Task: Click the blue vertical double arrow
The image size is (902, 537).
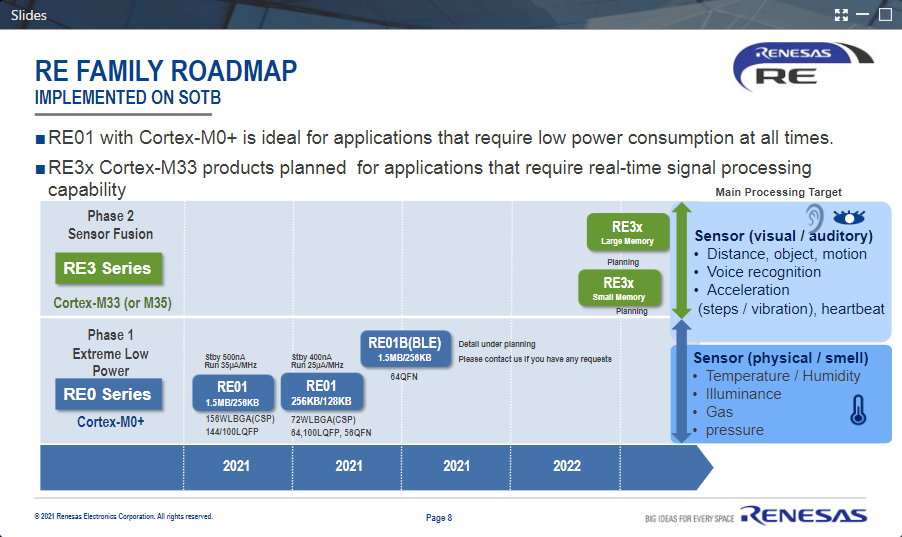Action: (x=681, y=382)
